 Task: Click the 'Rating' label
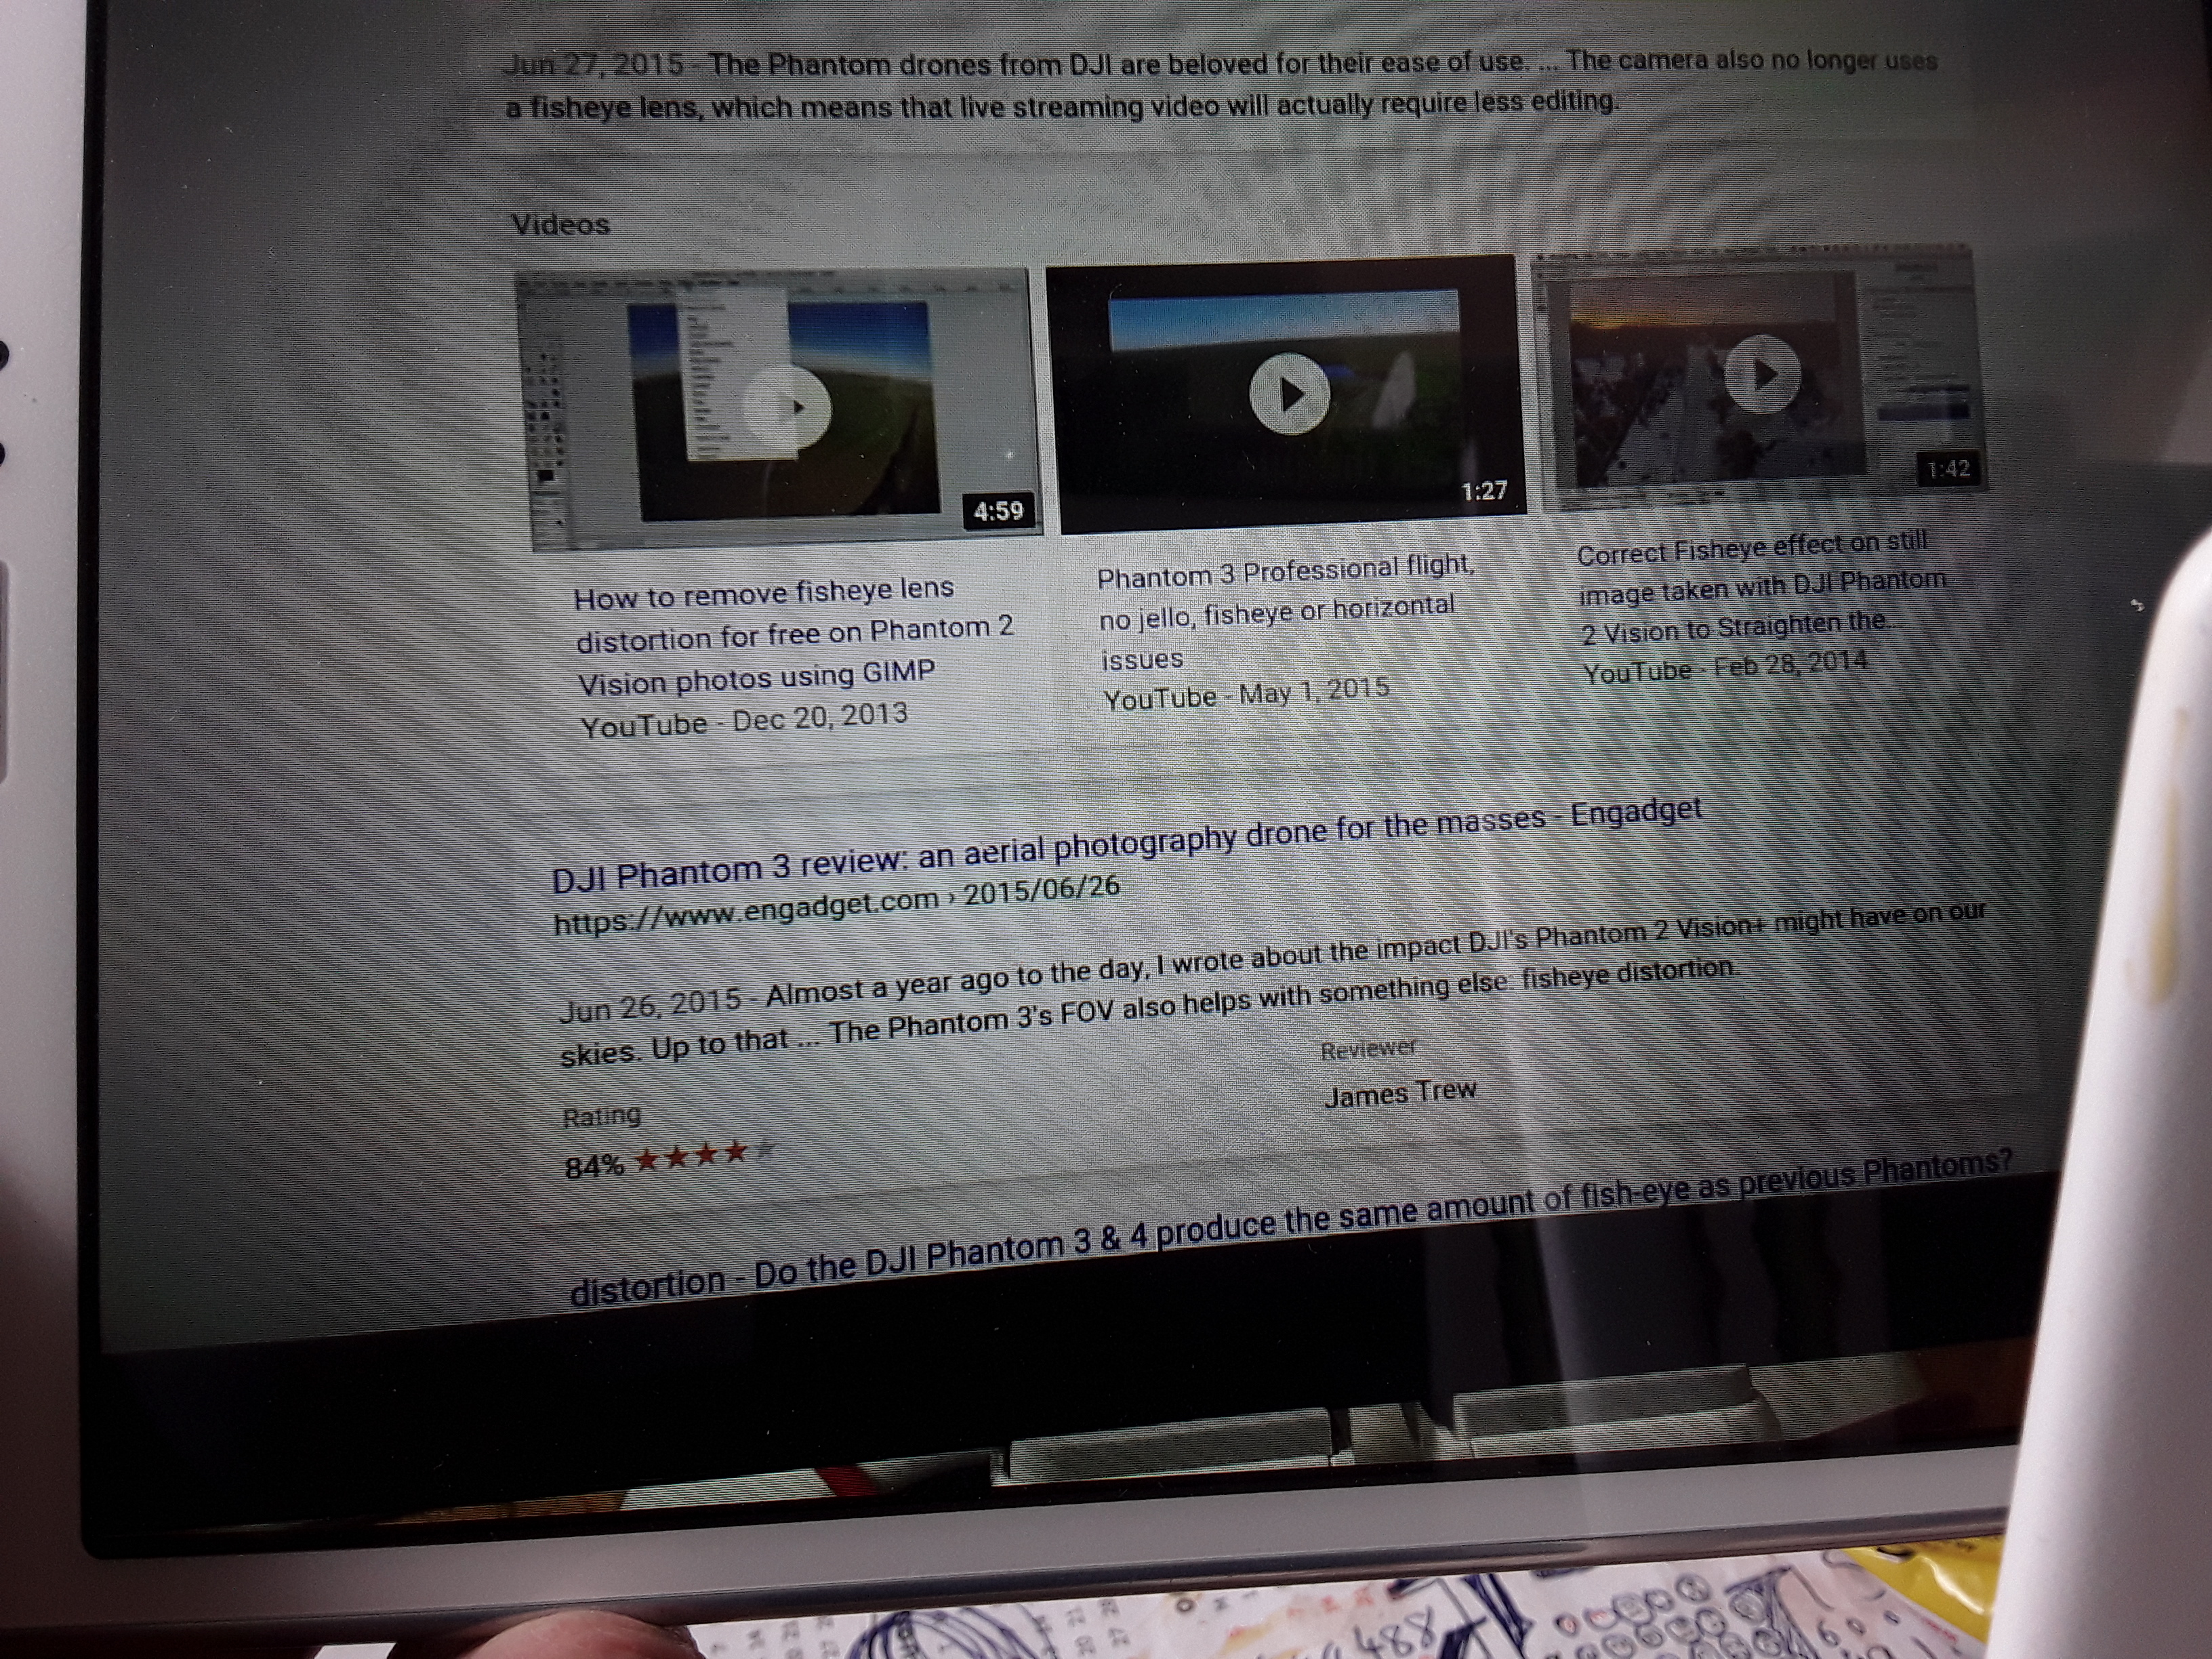[x=601, y=1115]
